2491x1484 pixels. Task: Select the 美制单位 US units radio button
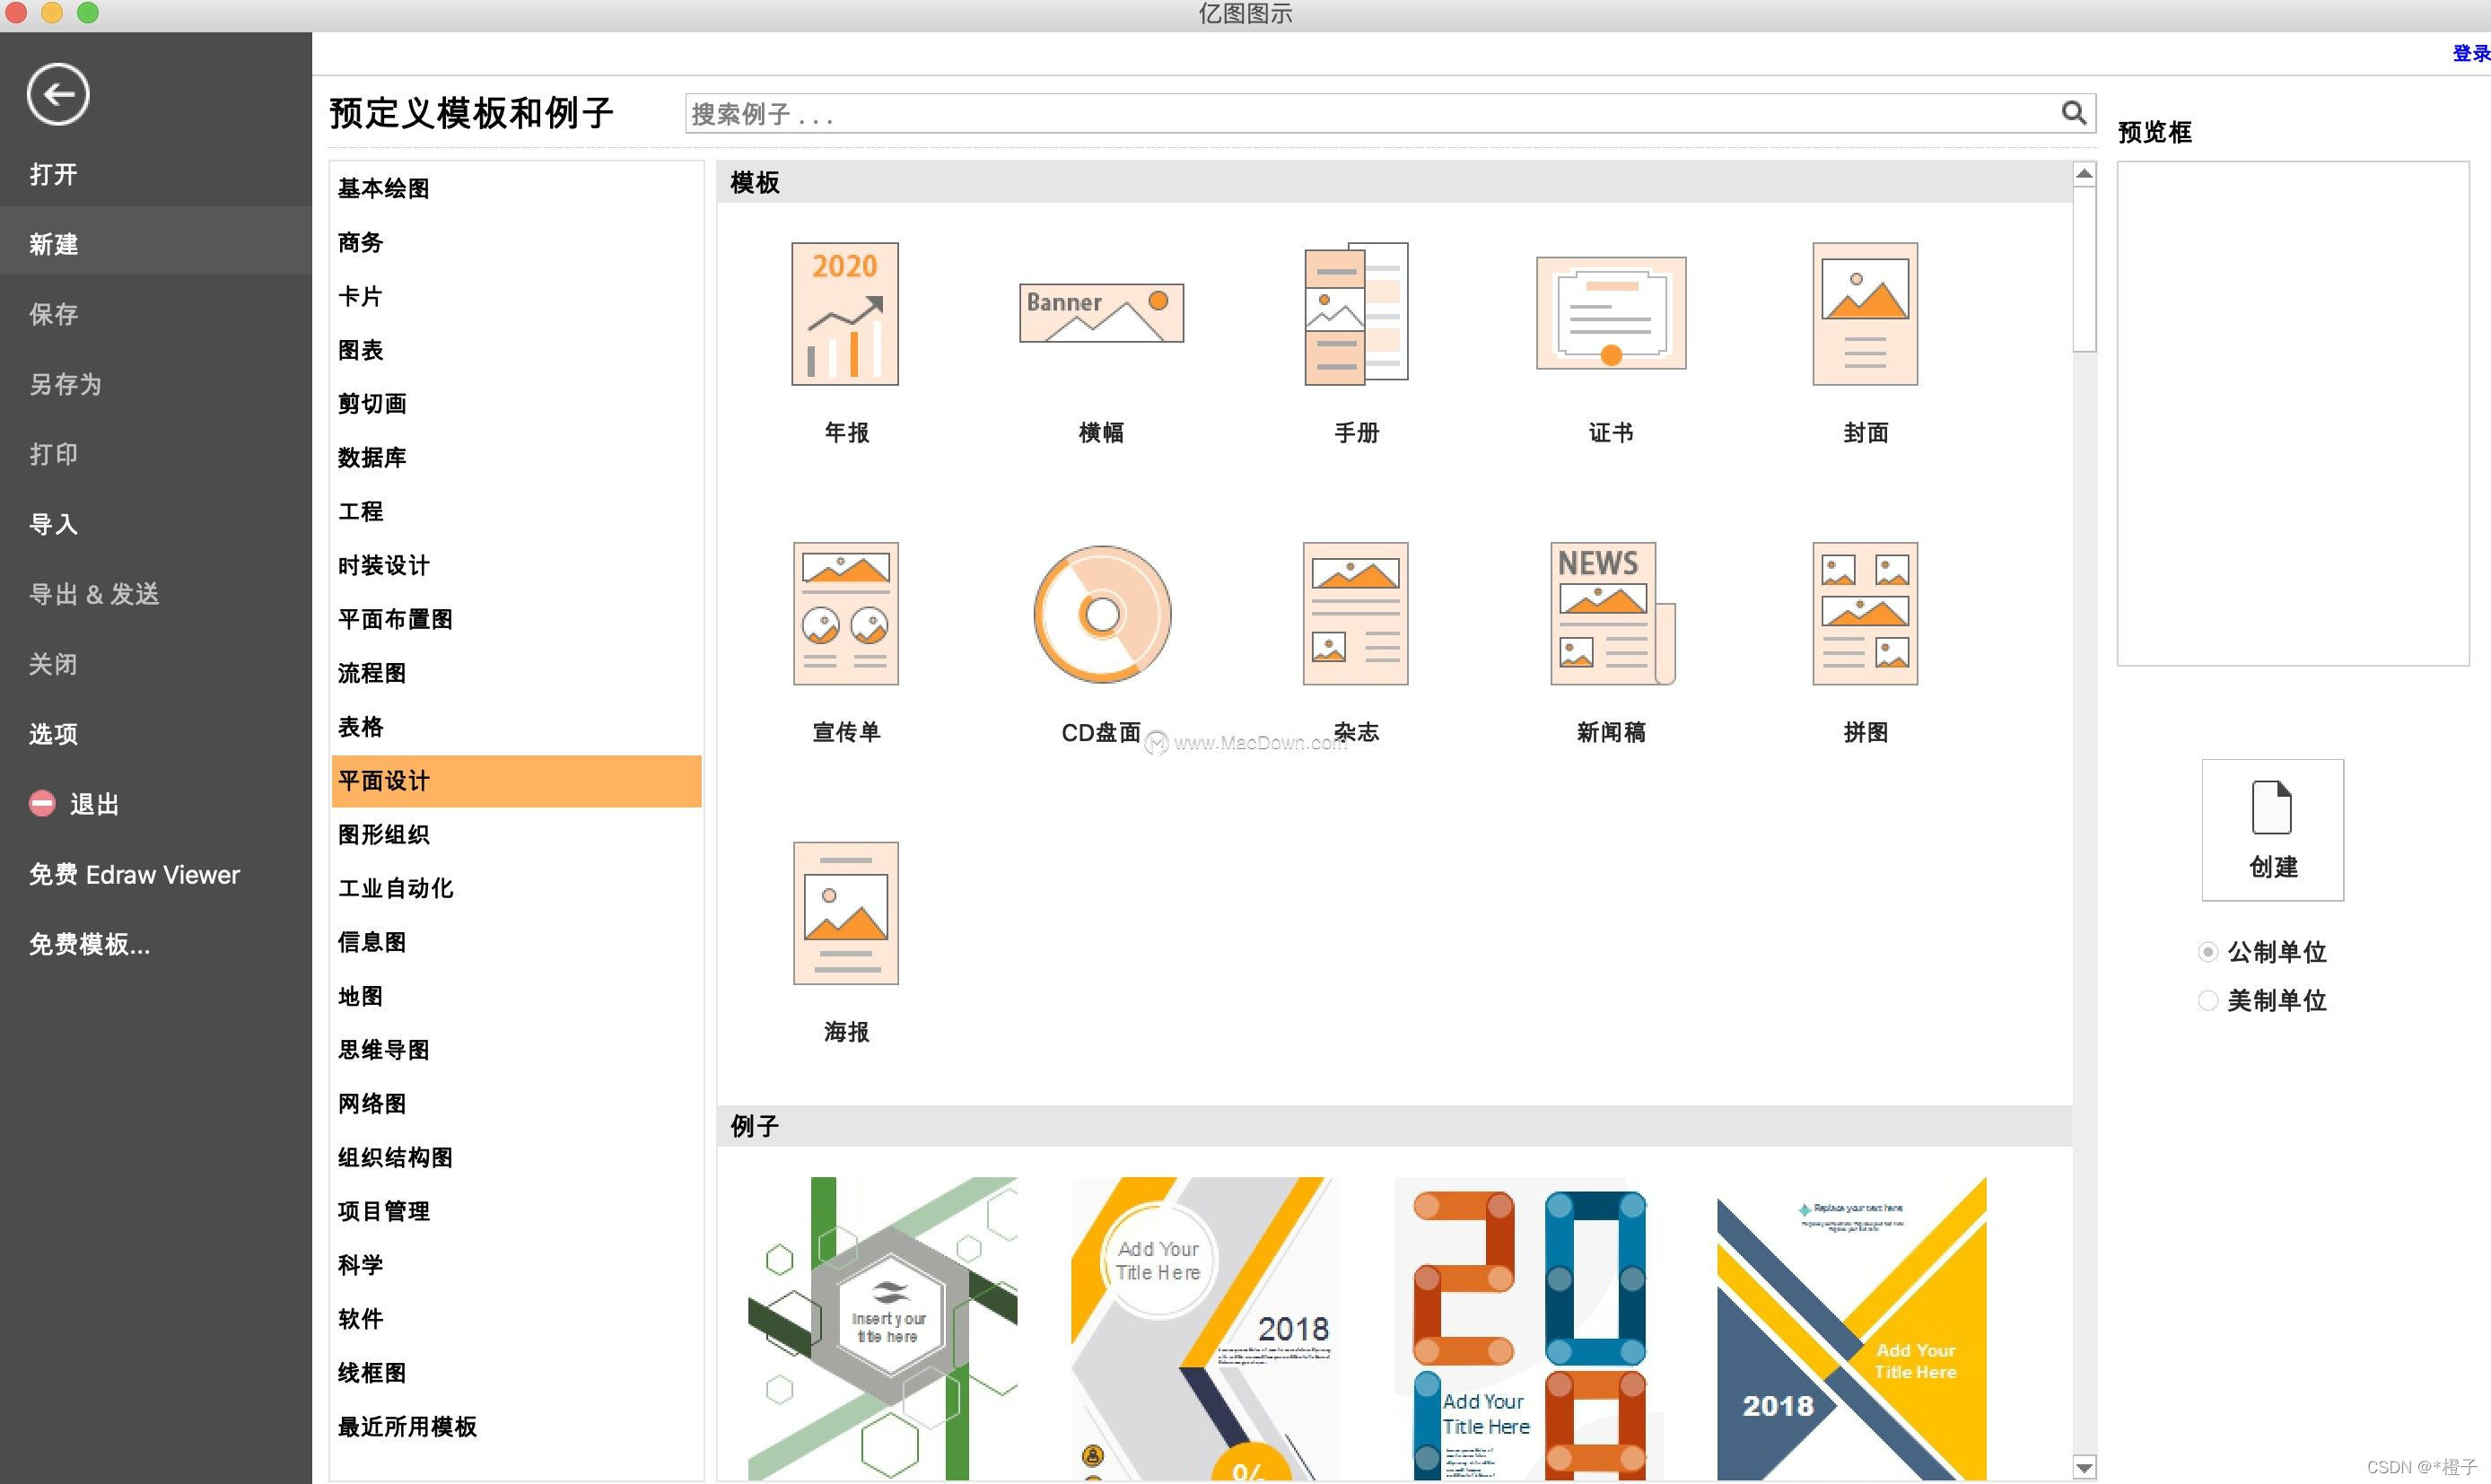(2208, 1001)
